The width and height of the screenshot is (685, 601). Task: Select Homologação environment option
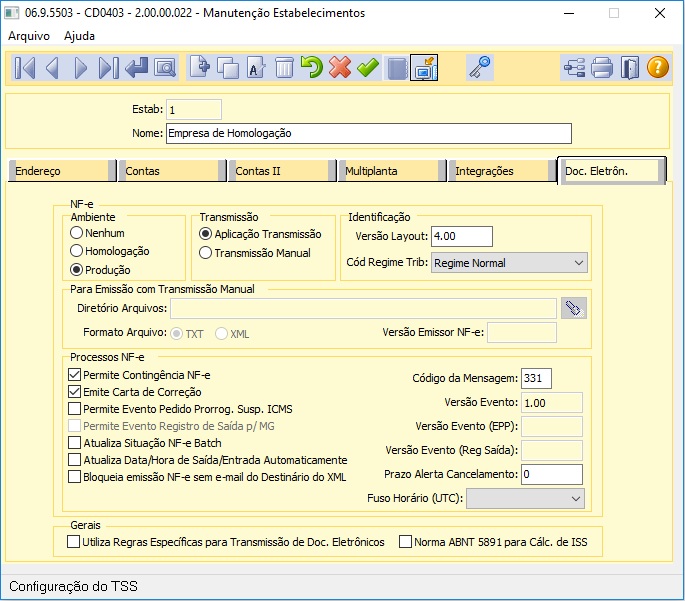point(110,251)
